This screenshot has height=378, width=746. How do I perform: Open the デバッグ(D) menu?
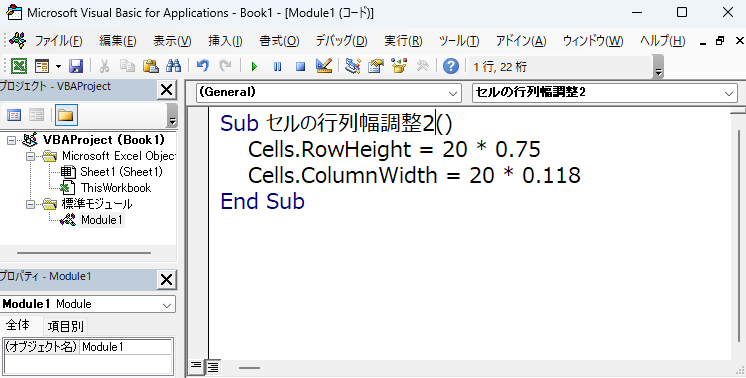coord(342,41)
